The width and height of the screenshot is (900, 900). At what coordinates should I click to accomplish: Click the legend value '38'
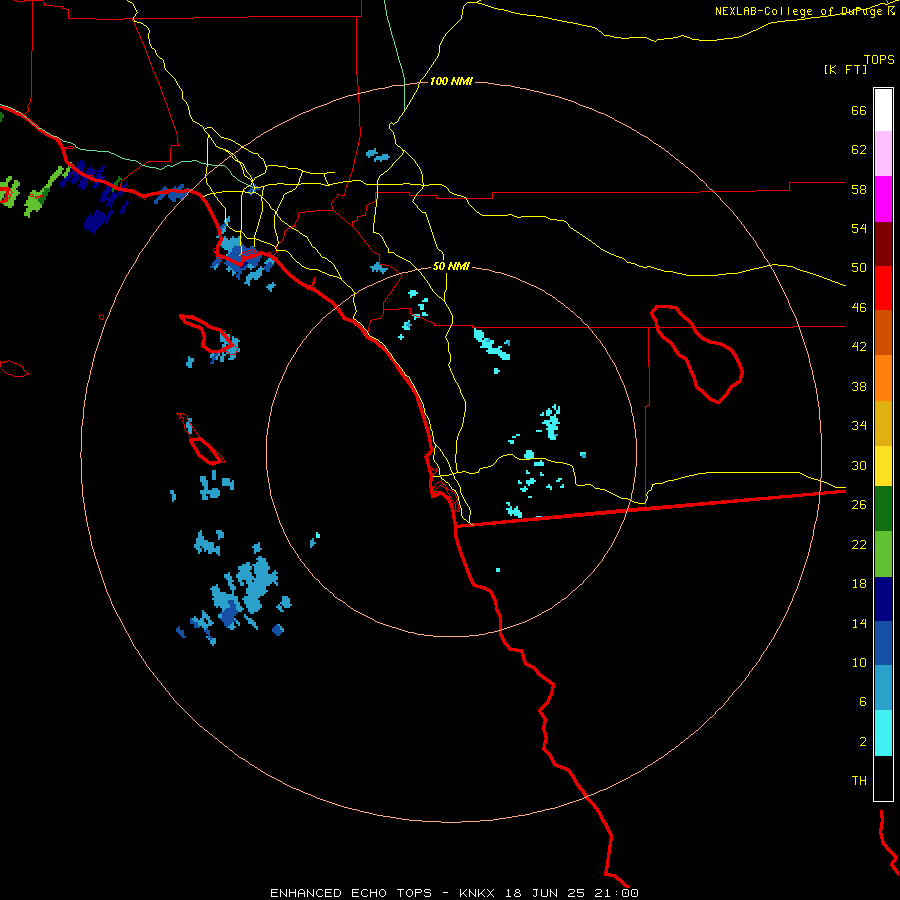pyautogui.click(x=859, y=387)
